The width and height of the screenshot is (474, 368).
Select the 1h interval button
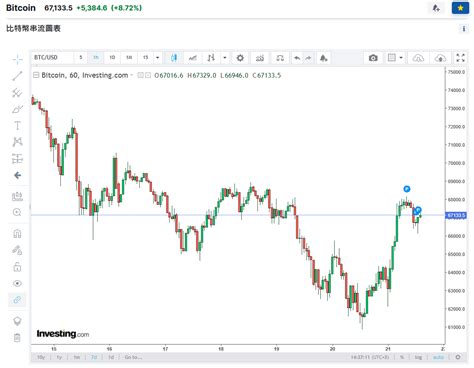[x=96, y=57]
